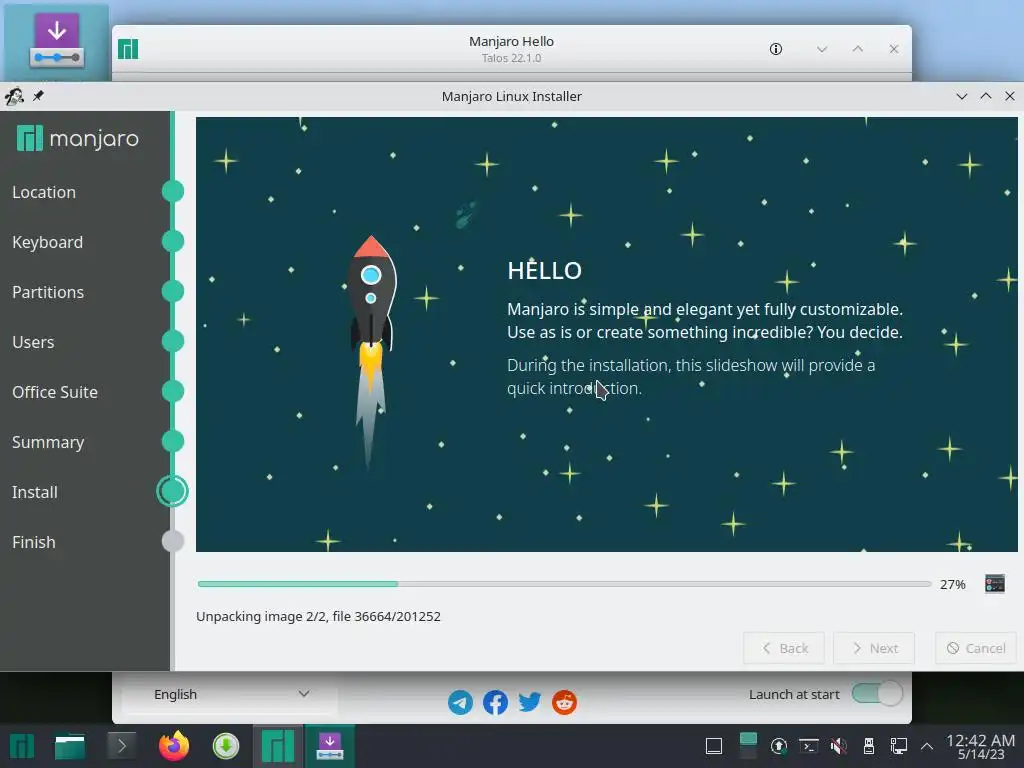
Task: Open the updates tray icon
Action: [778, 746]
